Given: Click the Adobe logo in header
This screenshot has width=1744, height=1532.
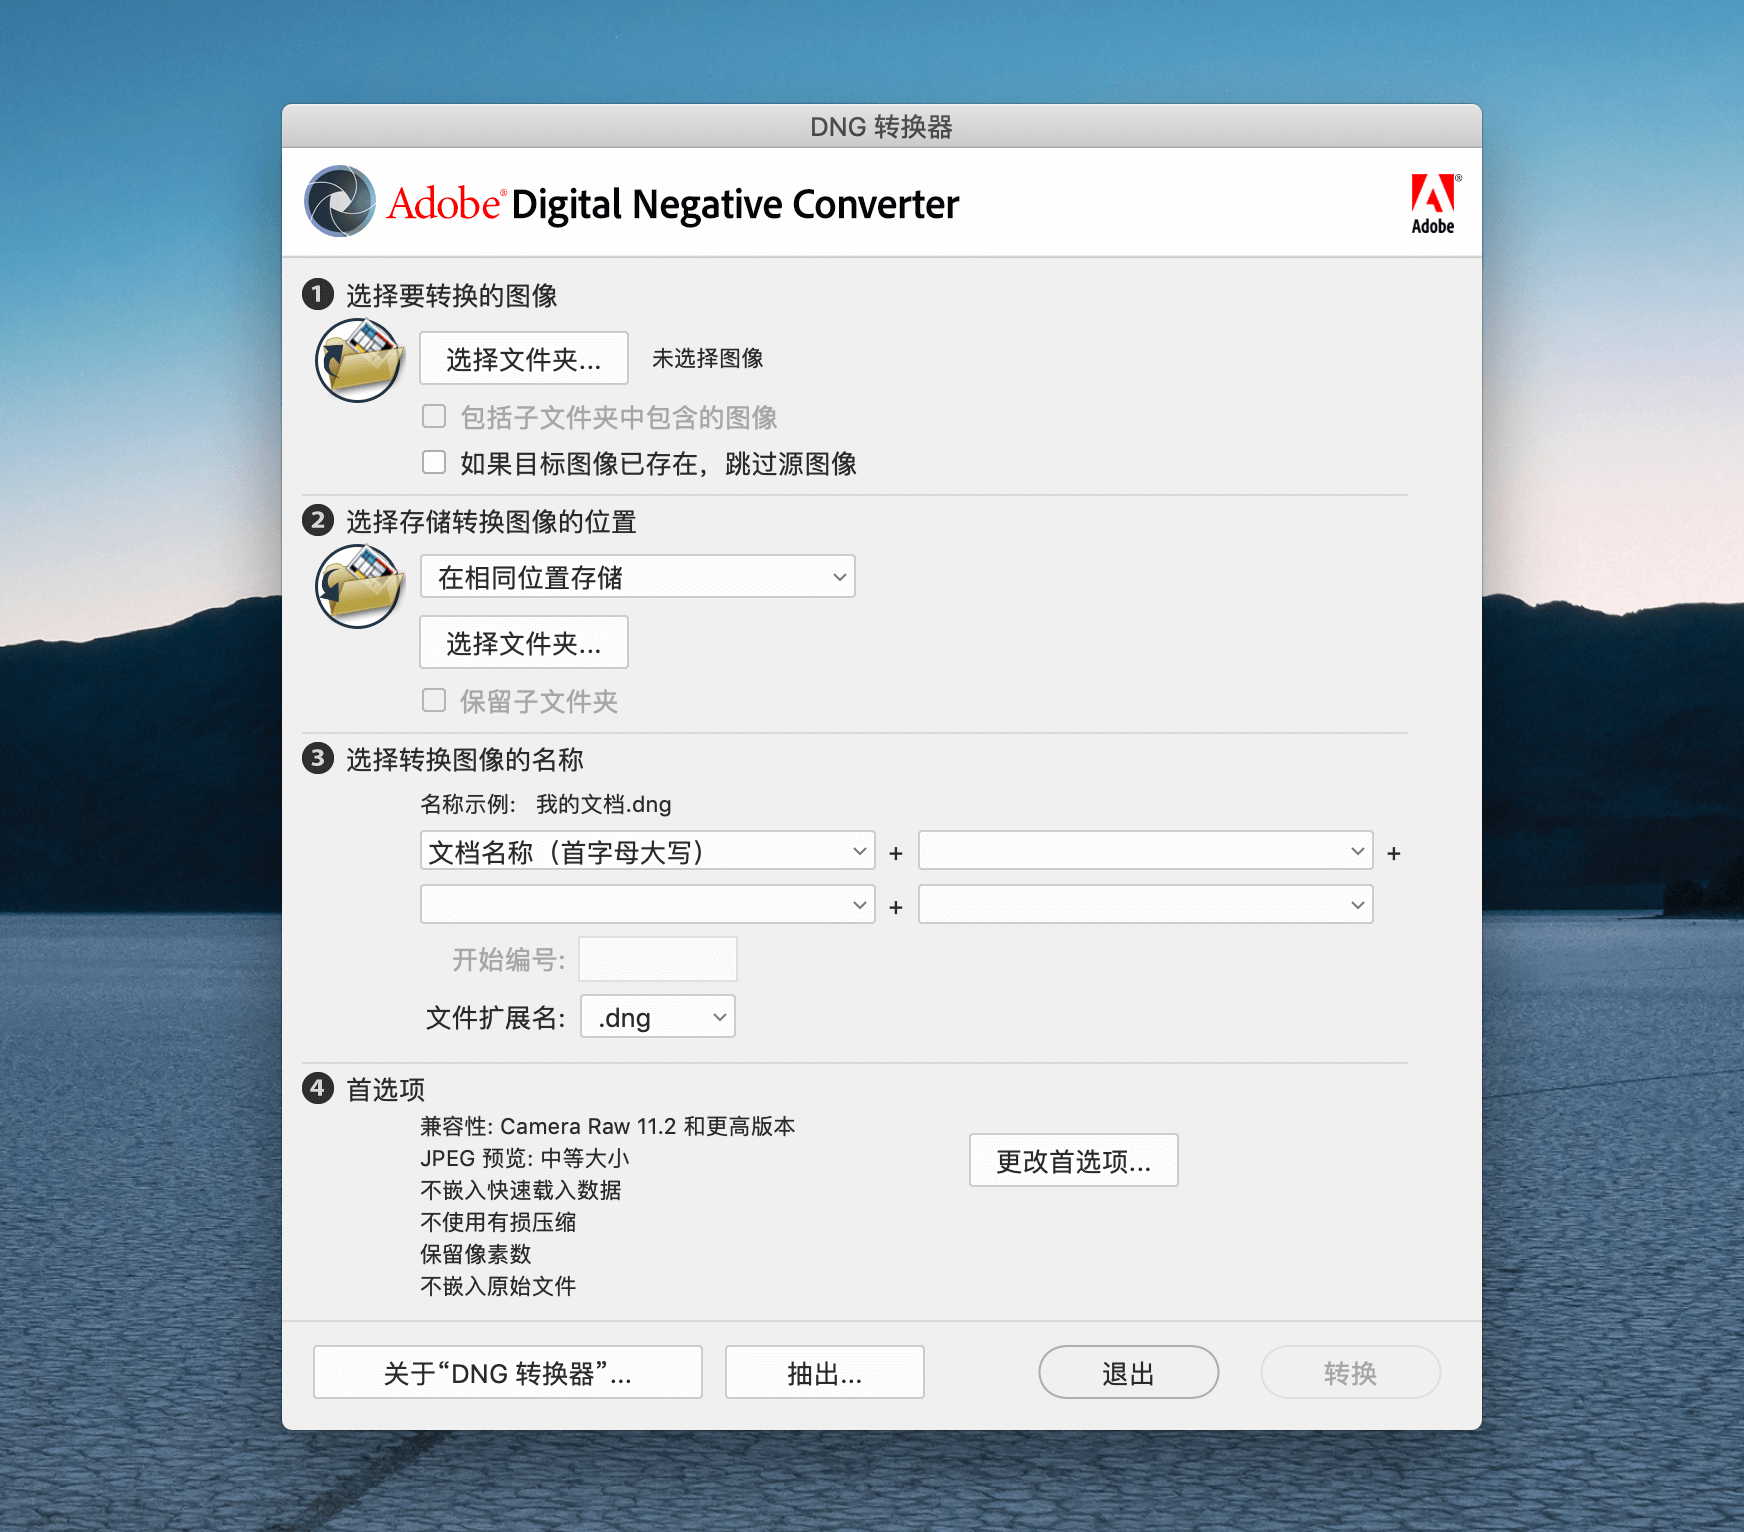Looking at the screenshot, I should tap(1435, 204).
